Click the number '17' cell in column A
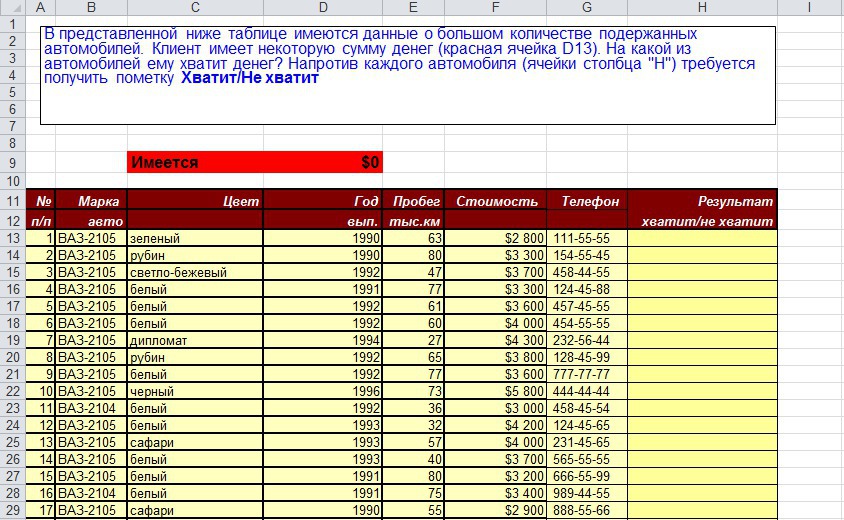Viewport: 844px width, 520px height. tap(40, 510)
